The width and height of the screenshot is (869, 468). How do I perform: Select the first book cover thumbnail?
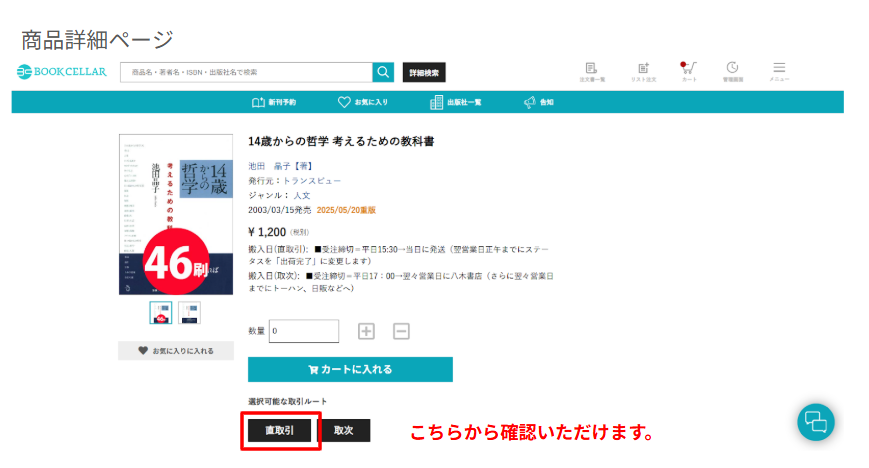161,312
